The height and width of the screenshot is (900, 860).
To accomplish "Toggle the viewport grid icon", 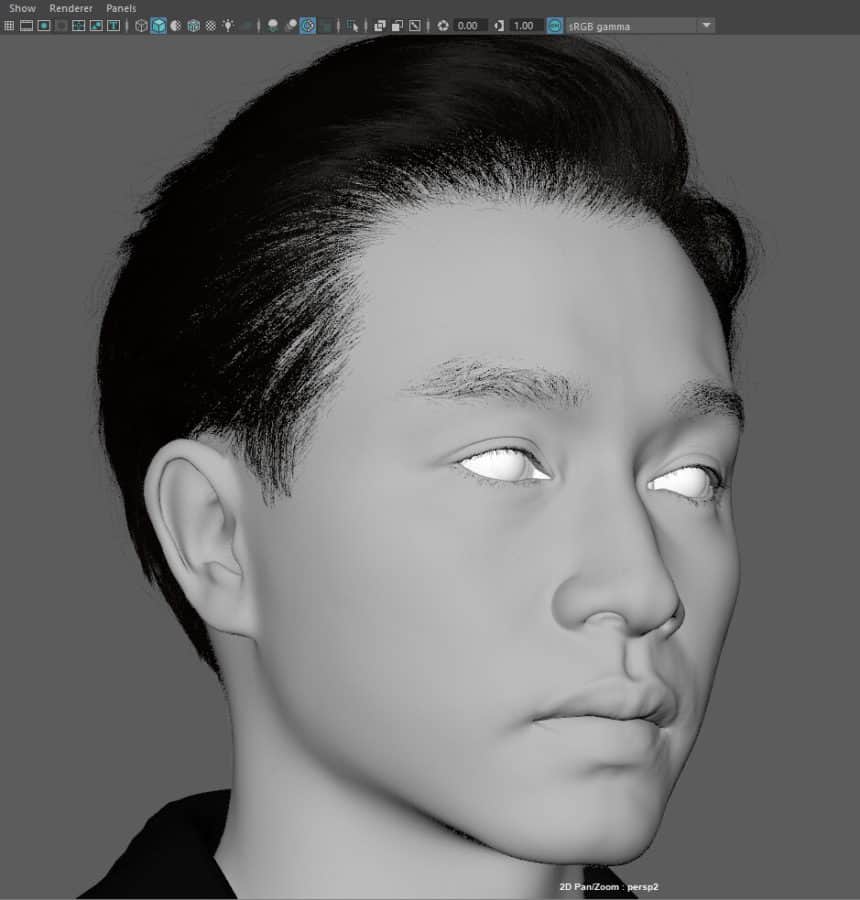I will point(9,26).
